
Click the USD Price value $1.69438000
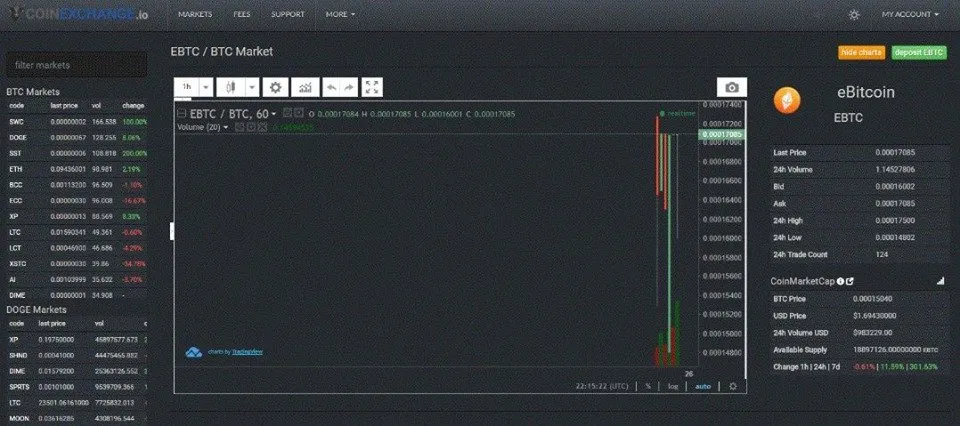[x=875, y=316]
